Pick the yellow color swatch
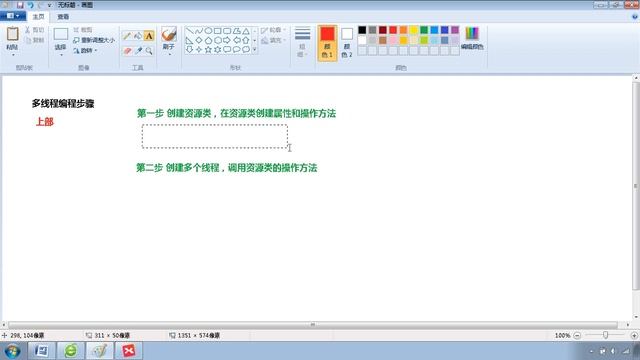This screenshot has width=640, height=360. click(x=413, y=30)
